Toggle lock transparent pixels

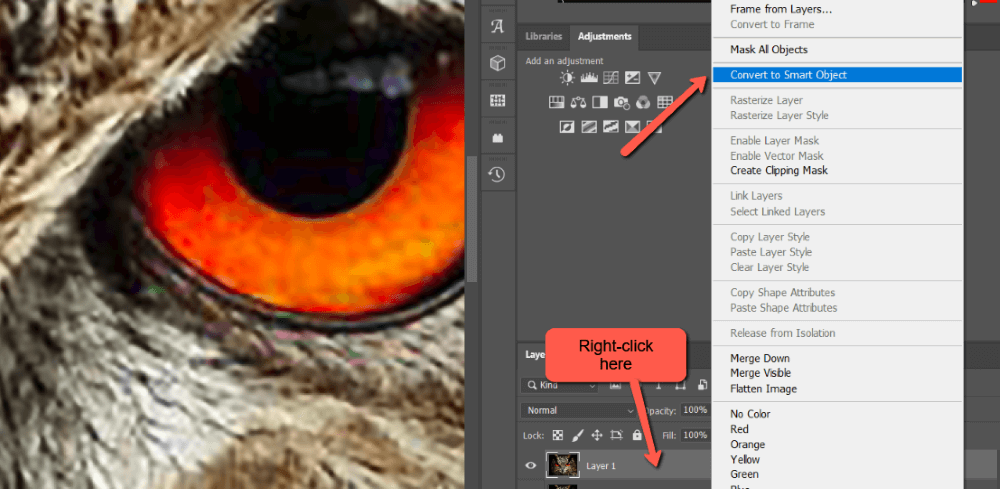click(x=558, y=436)
